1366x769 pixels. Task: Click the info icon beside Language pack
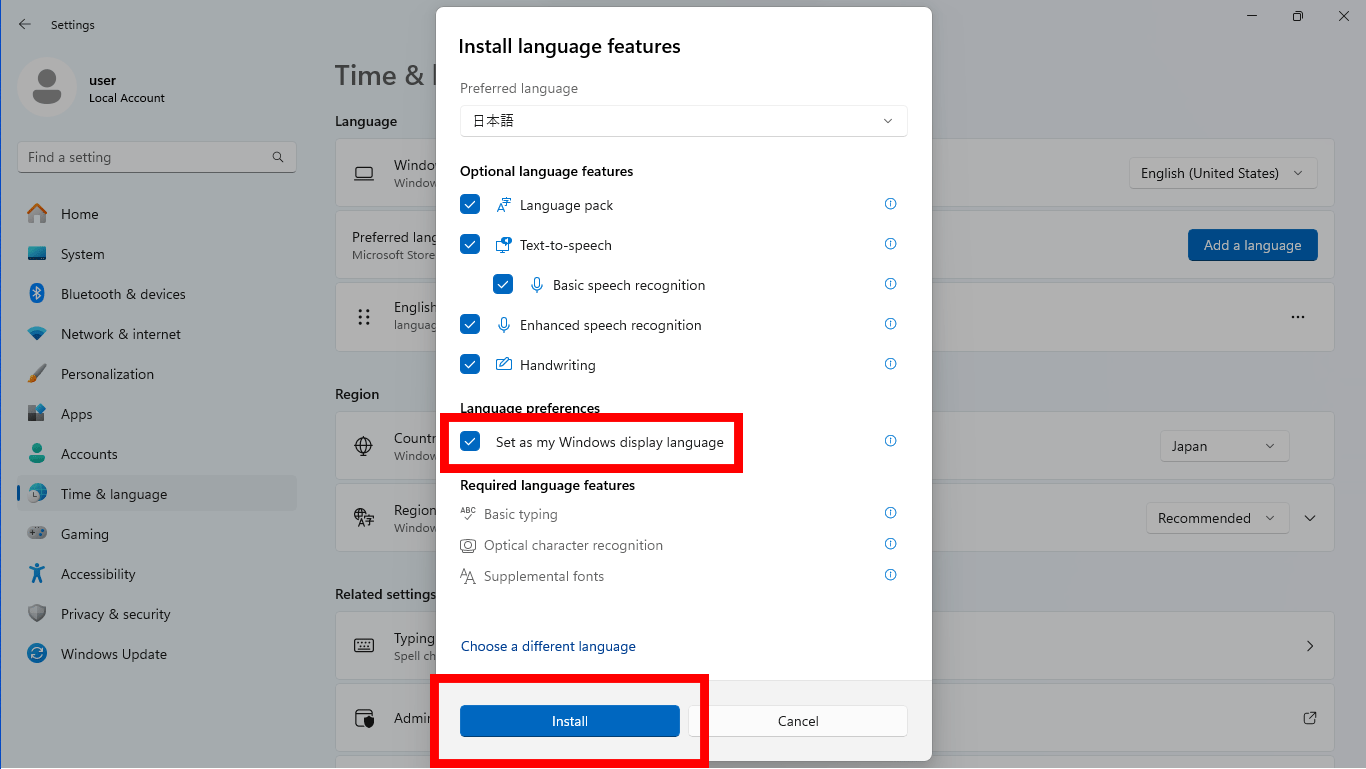click(890, 204)
